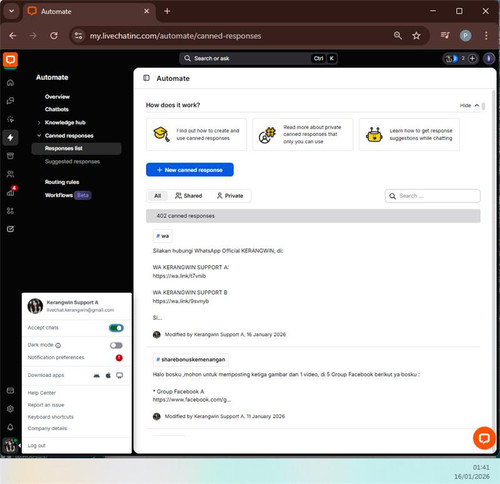Open the browser three-dot menu
Image resolution: width=500 pixels, height=484 pixels.
(x=486, y=36)
